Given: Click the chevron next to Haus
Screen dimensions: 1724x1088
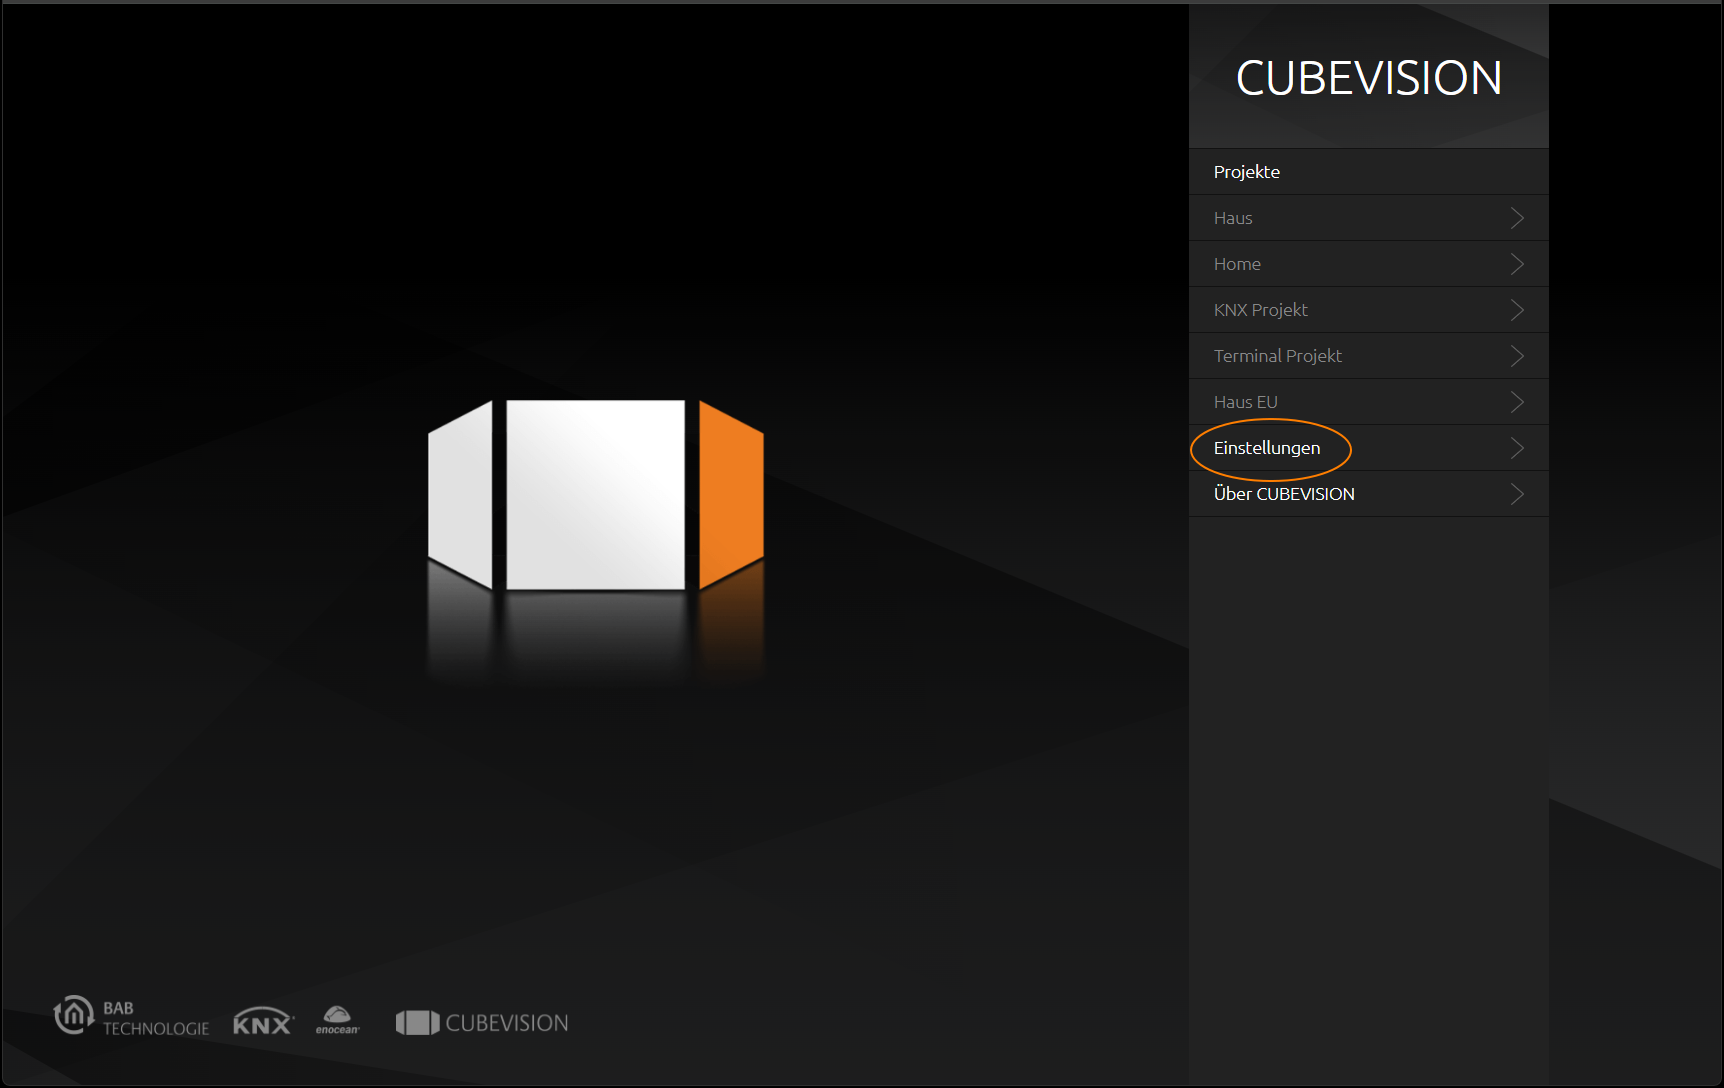Looking at the screenshot, I should tap(1517, 218).
